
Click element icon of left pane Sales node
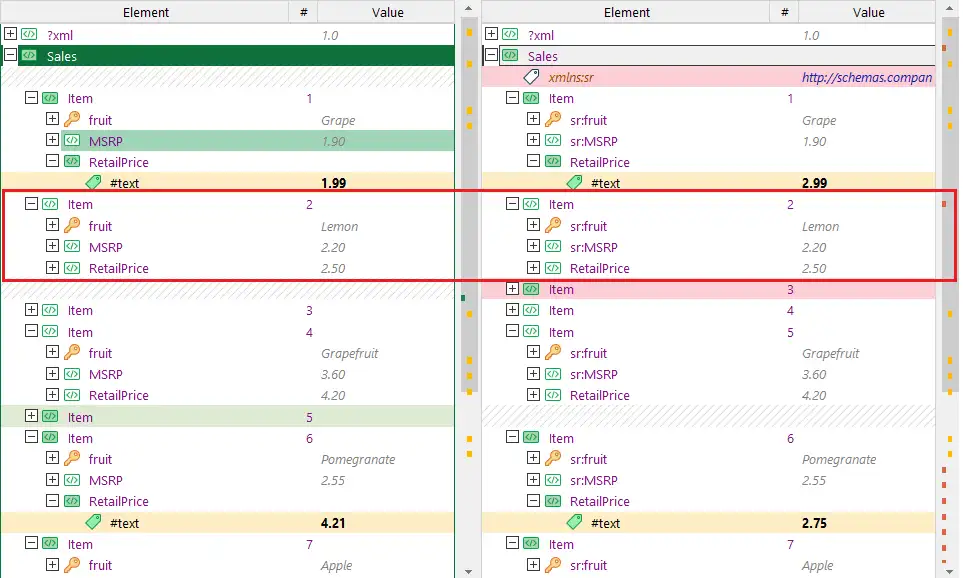[x=29, y=55]
